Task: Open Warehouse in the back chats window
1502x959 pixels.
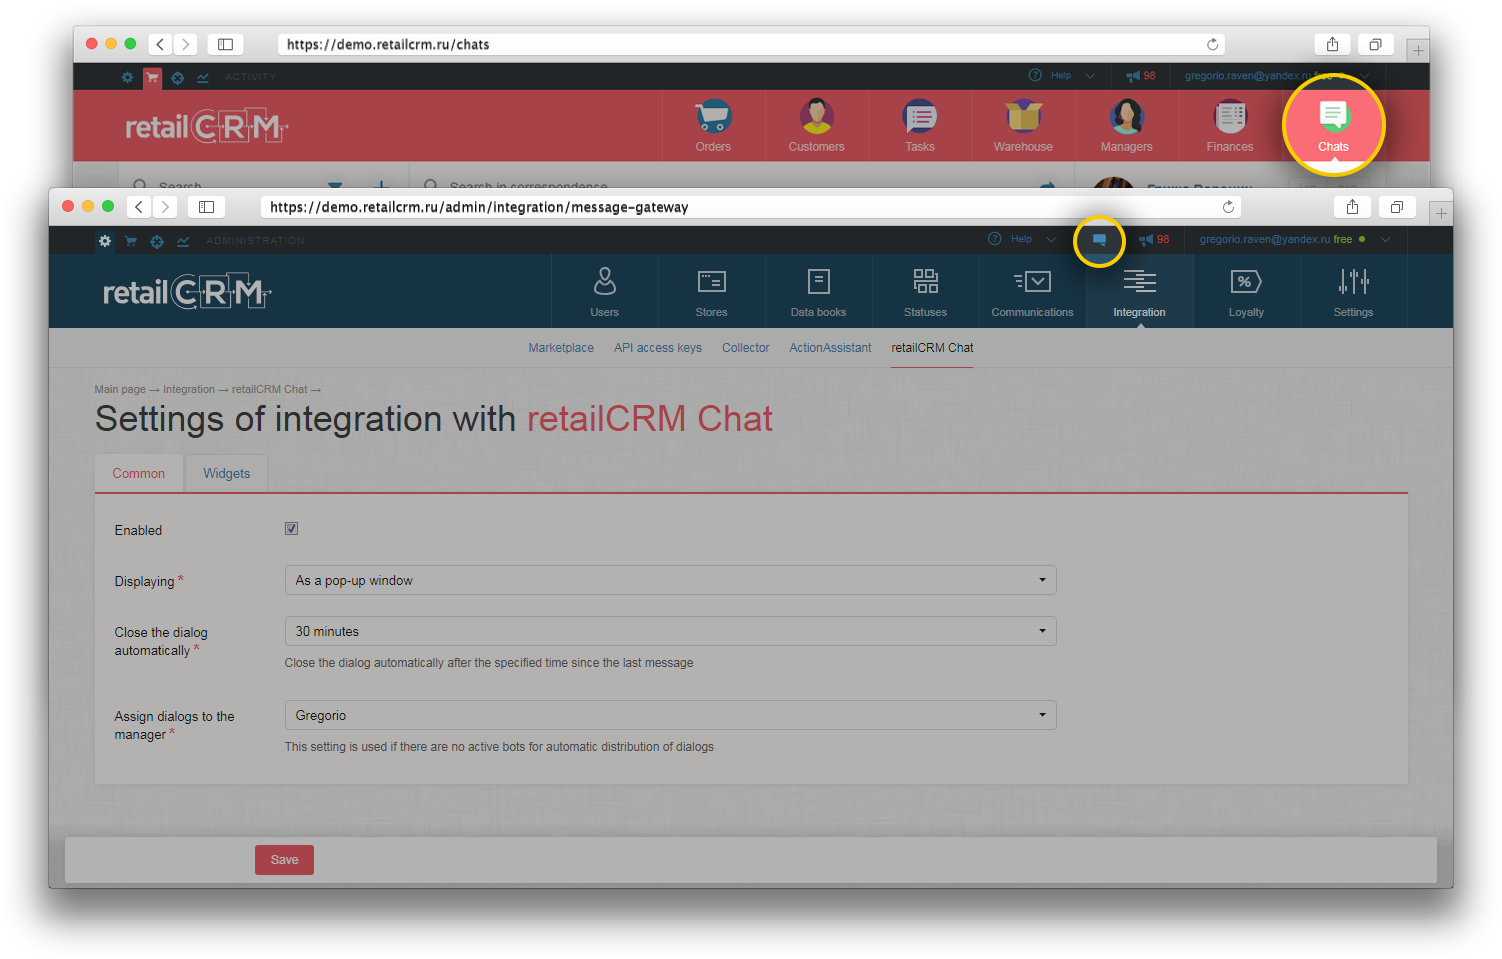Action: pos(1023,126)
